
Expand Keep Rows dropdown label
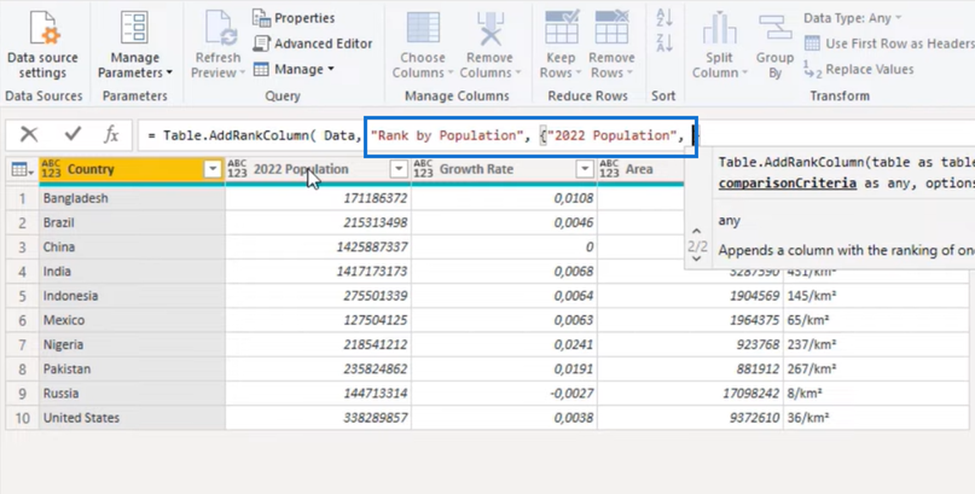pyautogui.click(x=560, y=65)
